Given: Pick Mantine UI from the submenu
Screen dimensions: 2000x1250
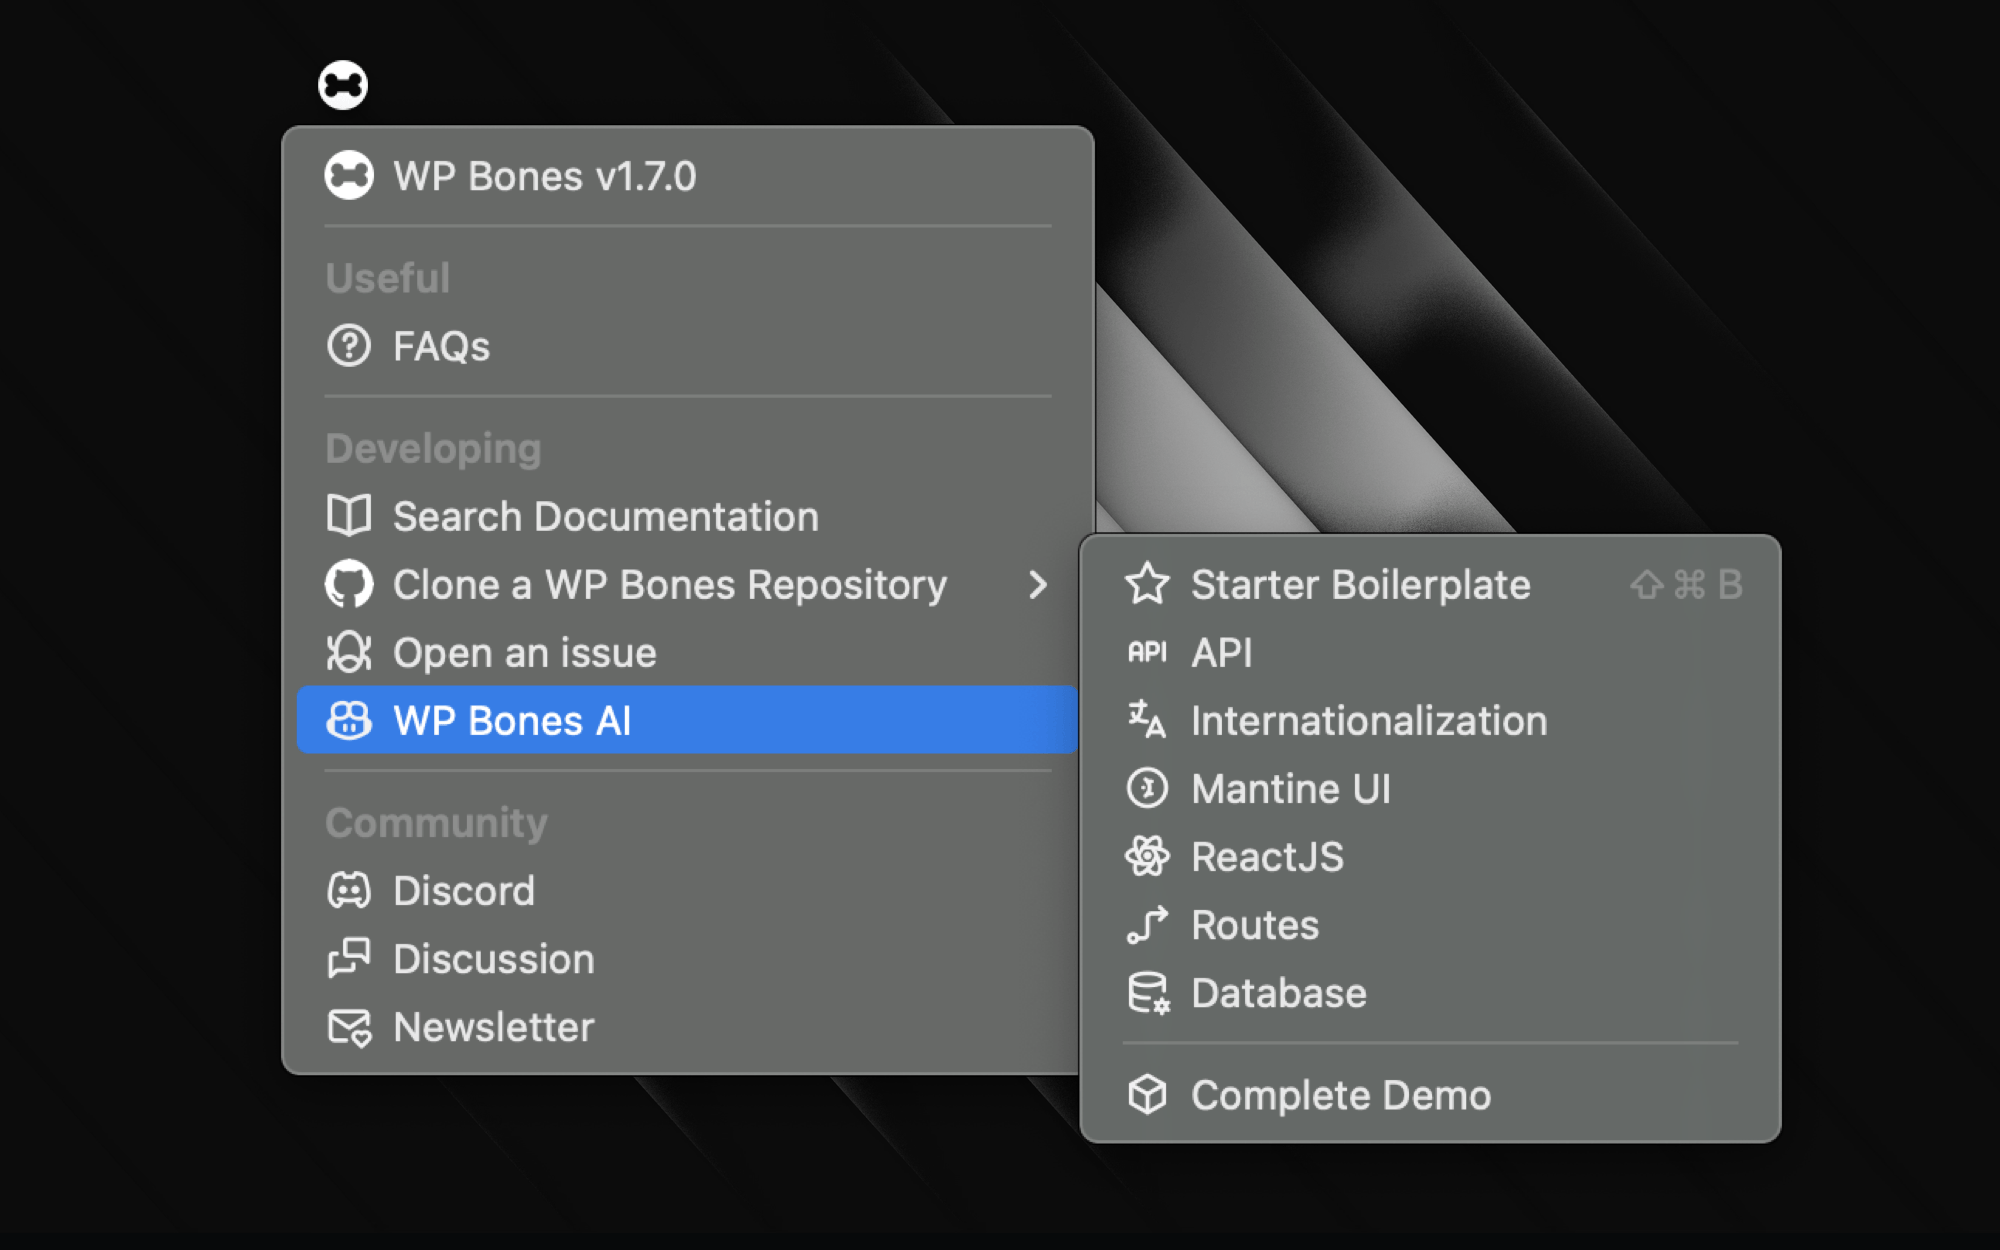Looking at the screenshot, I should 1290,789.
